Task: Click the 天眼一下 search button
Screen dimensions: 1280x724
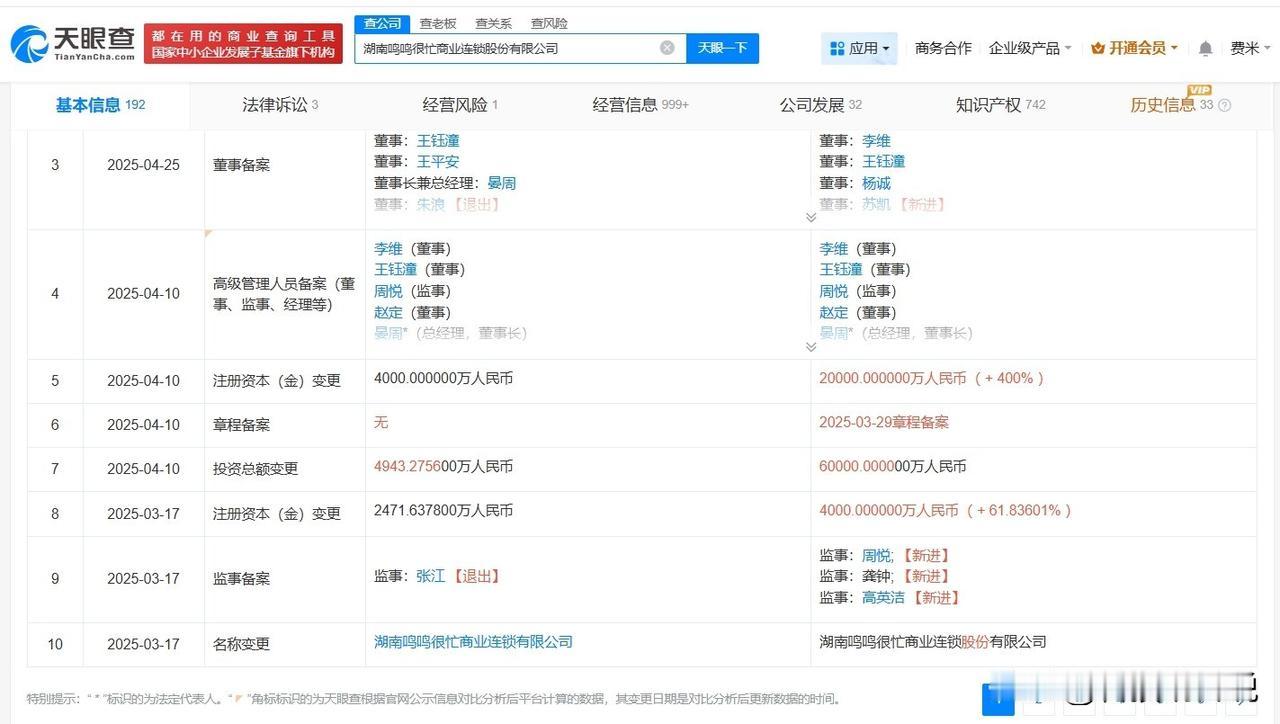Action: pos(722,48)
